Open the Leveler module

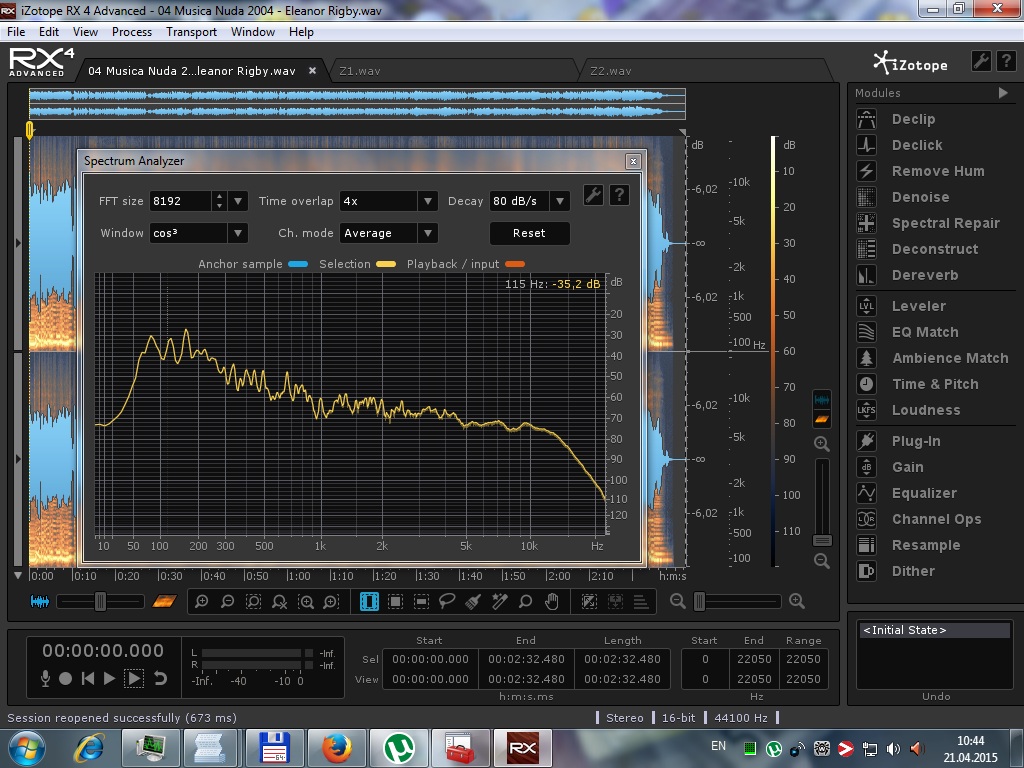tap(918, 306)
